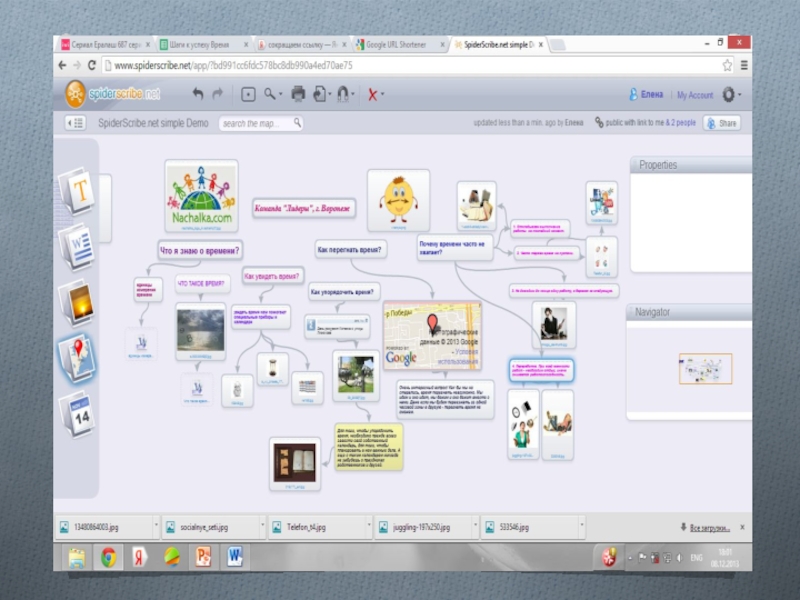800x600 pixels.
Task: Select the Text stencil in sidebar
Action: [78, 190]
